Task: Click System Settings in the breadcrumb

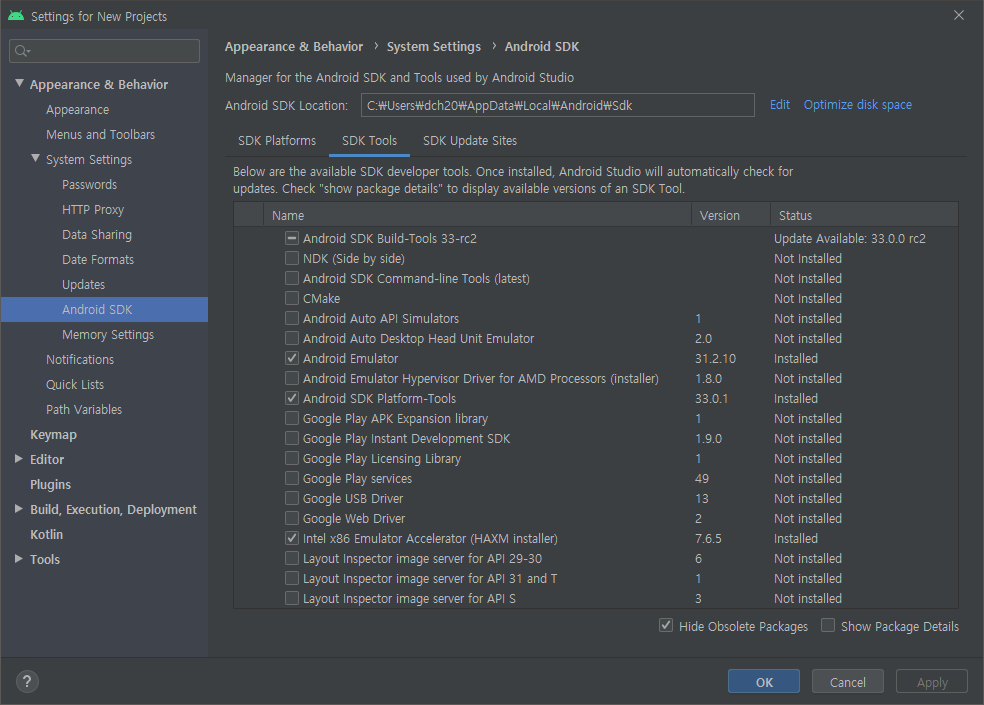Action: (x=434, y=46)
